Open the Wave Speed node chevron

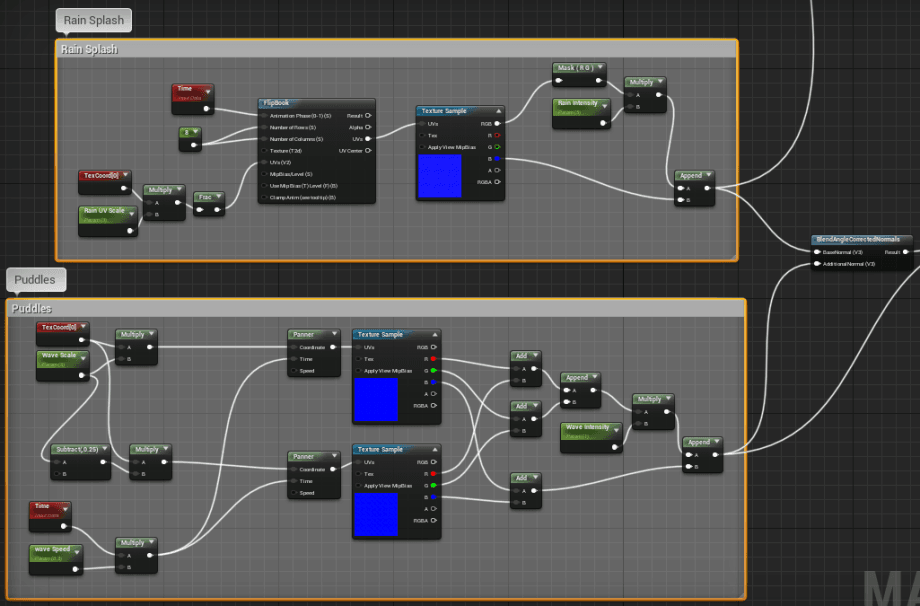click(x=77, y=553)
